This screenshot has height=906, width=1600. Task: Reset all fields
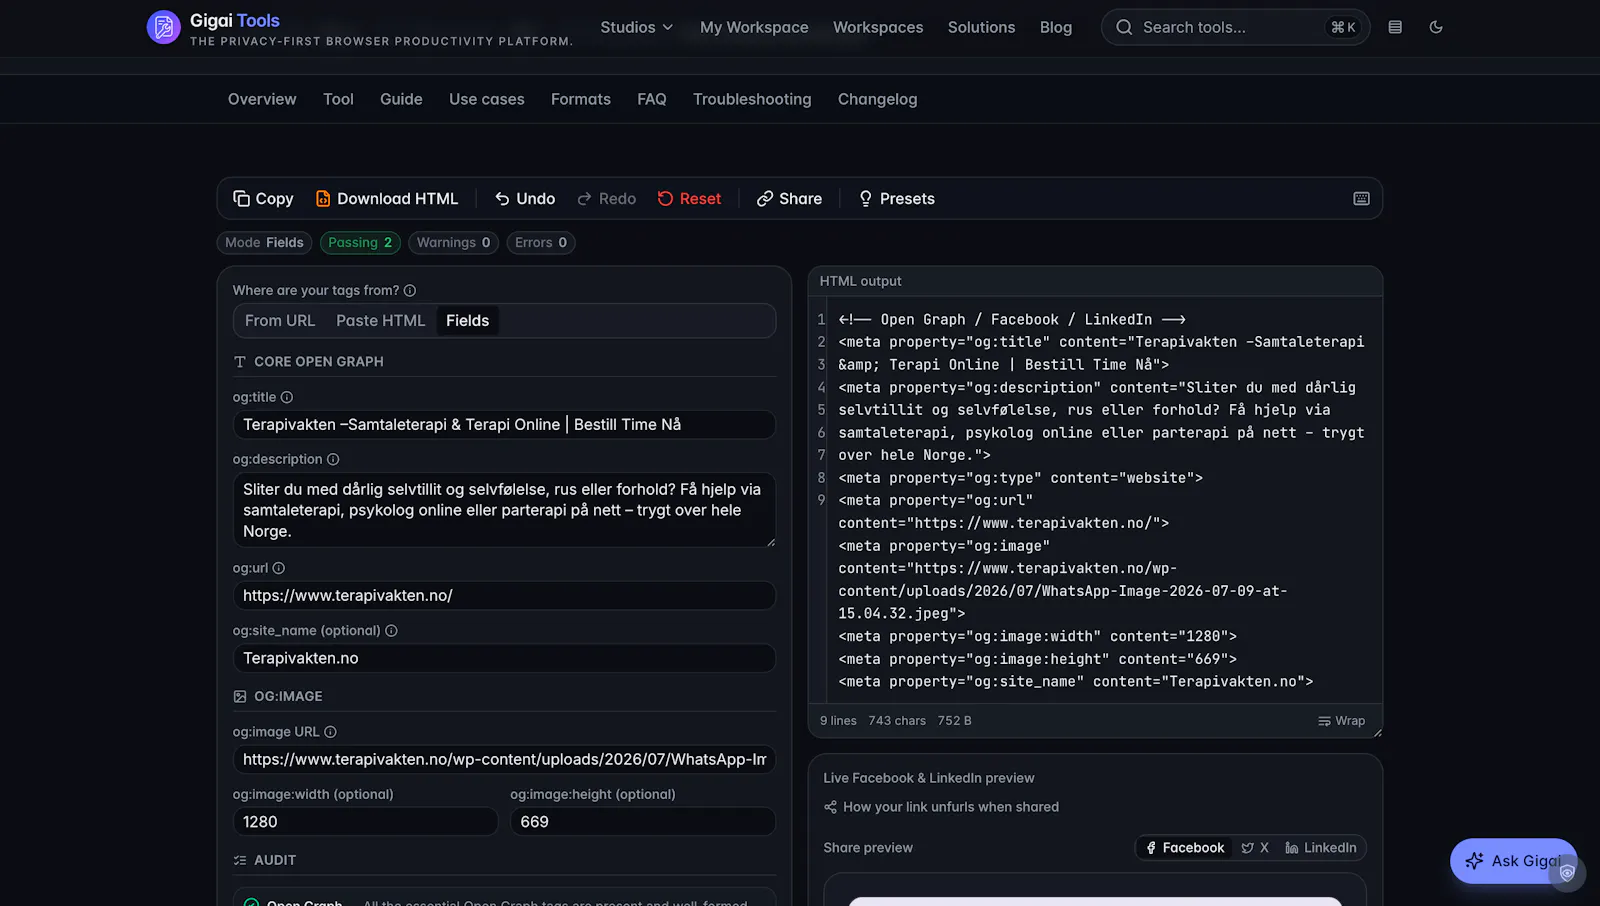point(689,199)
